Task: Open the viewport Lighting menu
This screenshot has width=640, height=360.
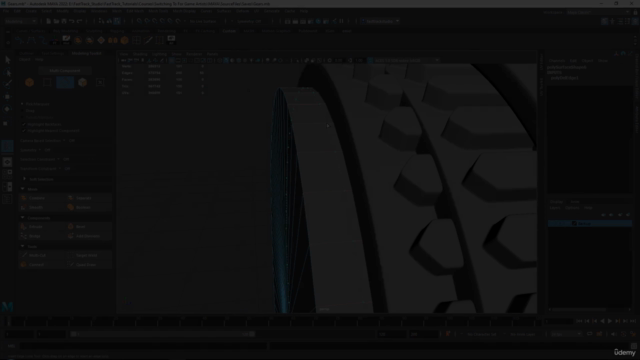Action: click(x=160, y=54)
